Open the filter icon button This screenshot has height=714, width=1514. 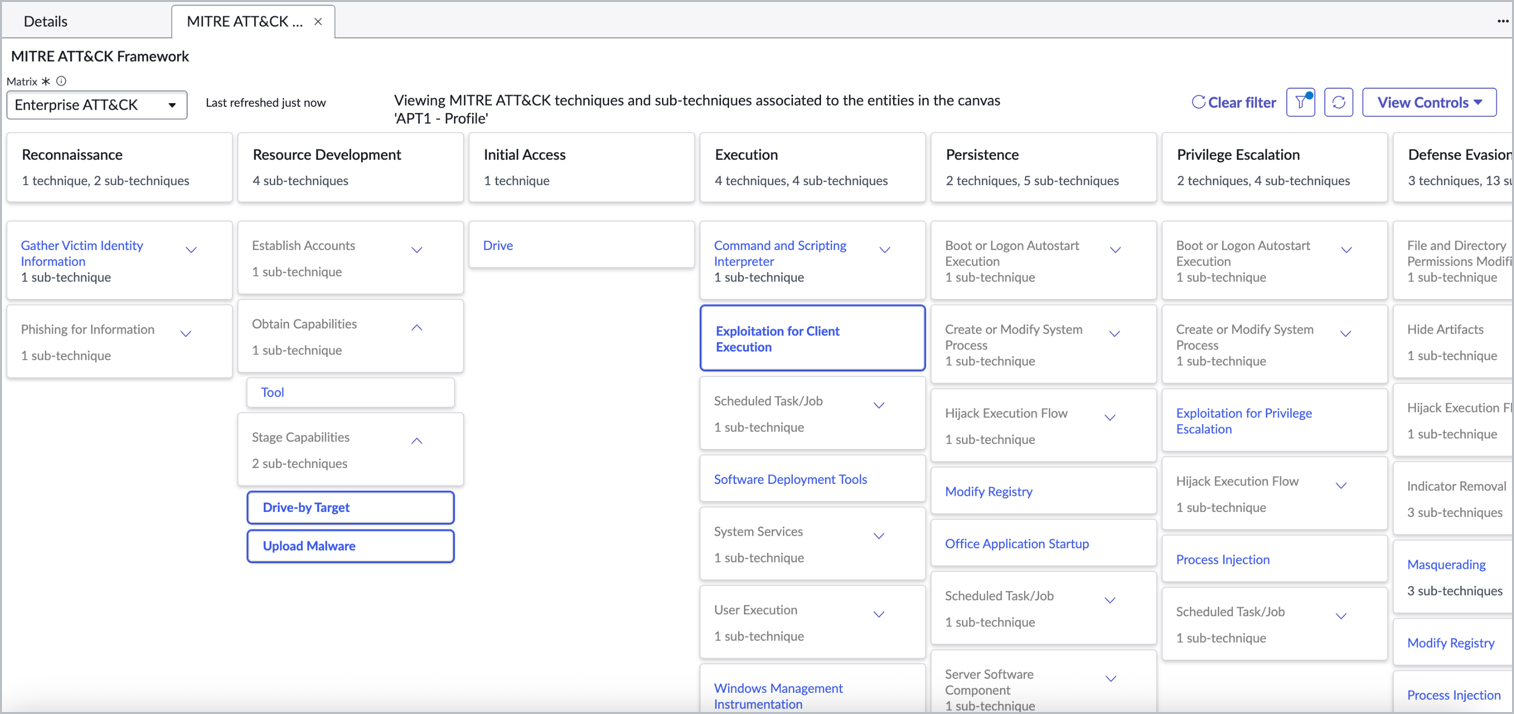(x=1300, y=102)
